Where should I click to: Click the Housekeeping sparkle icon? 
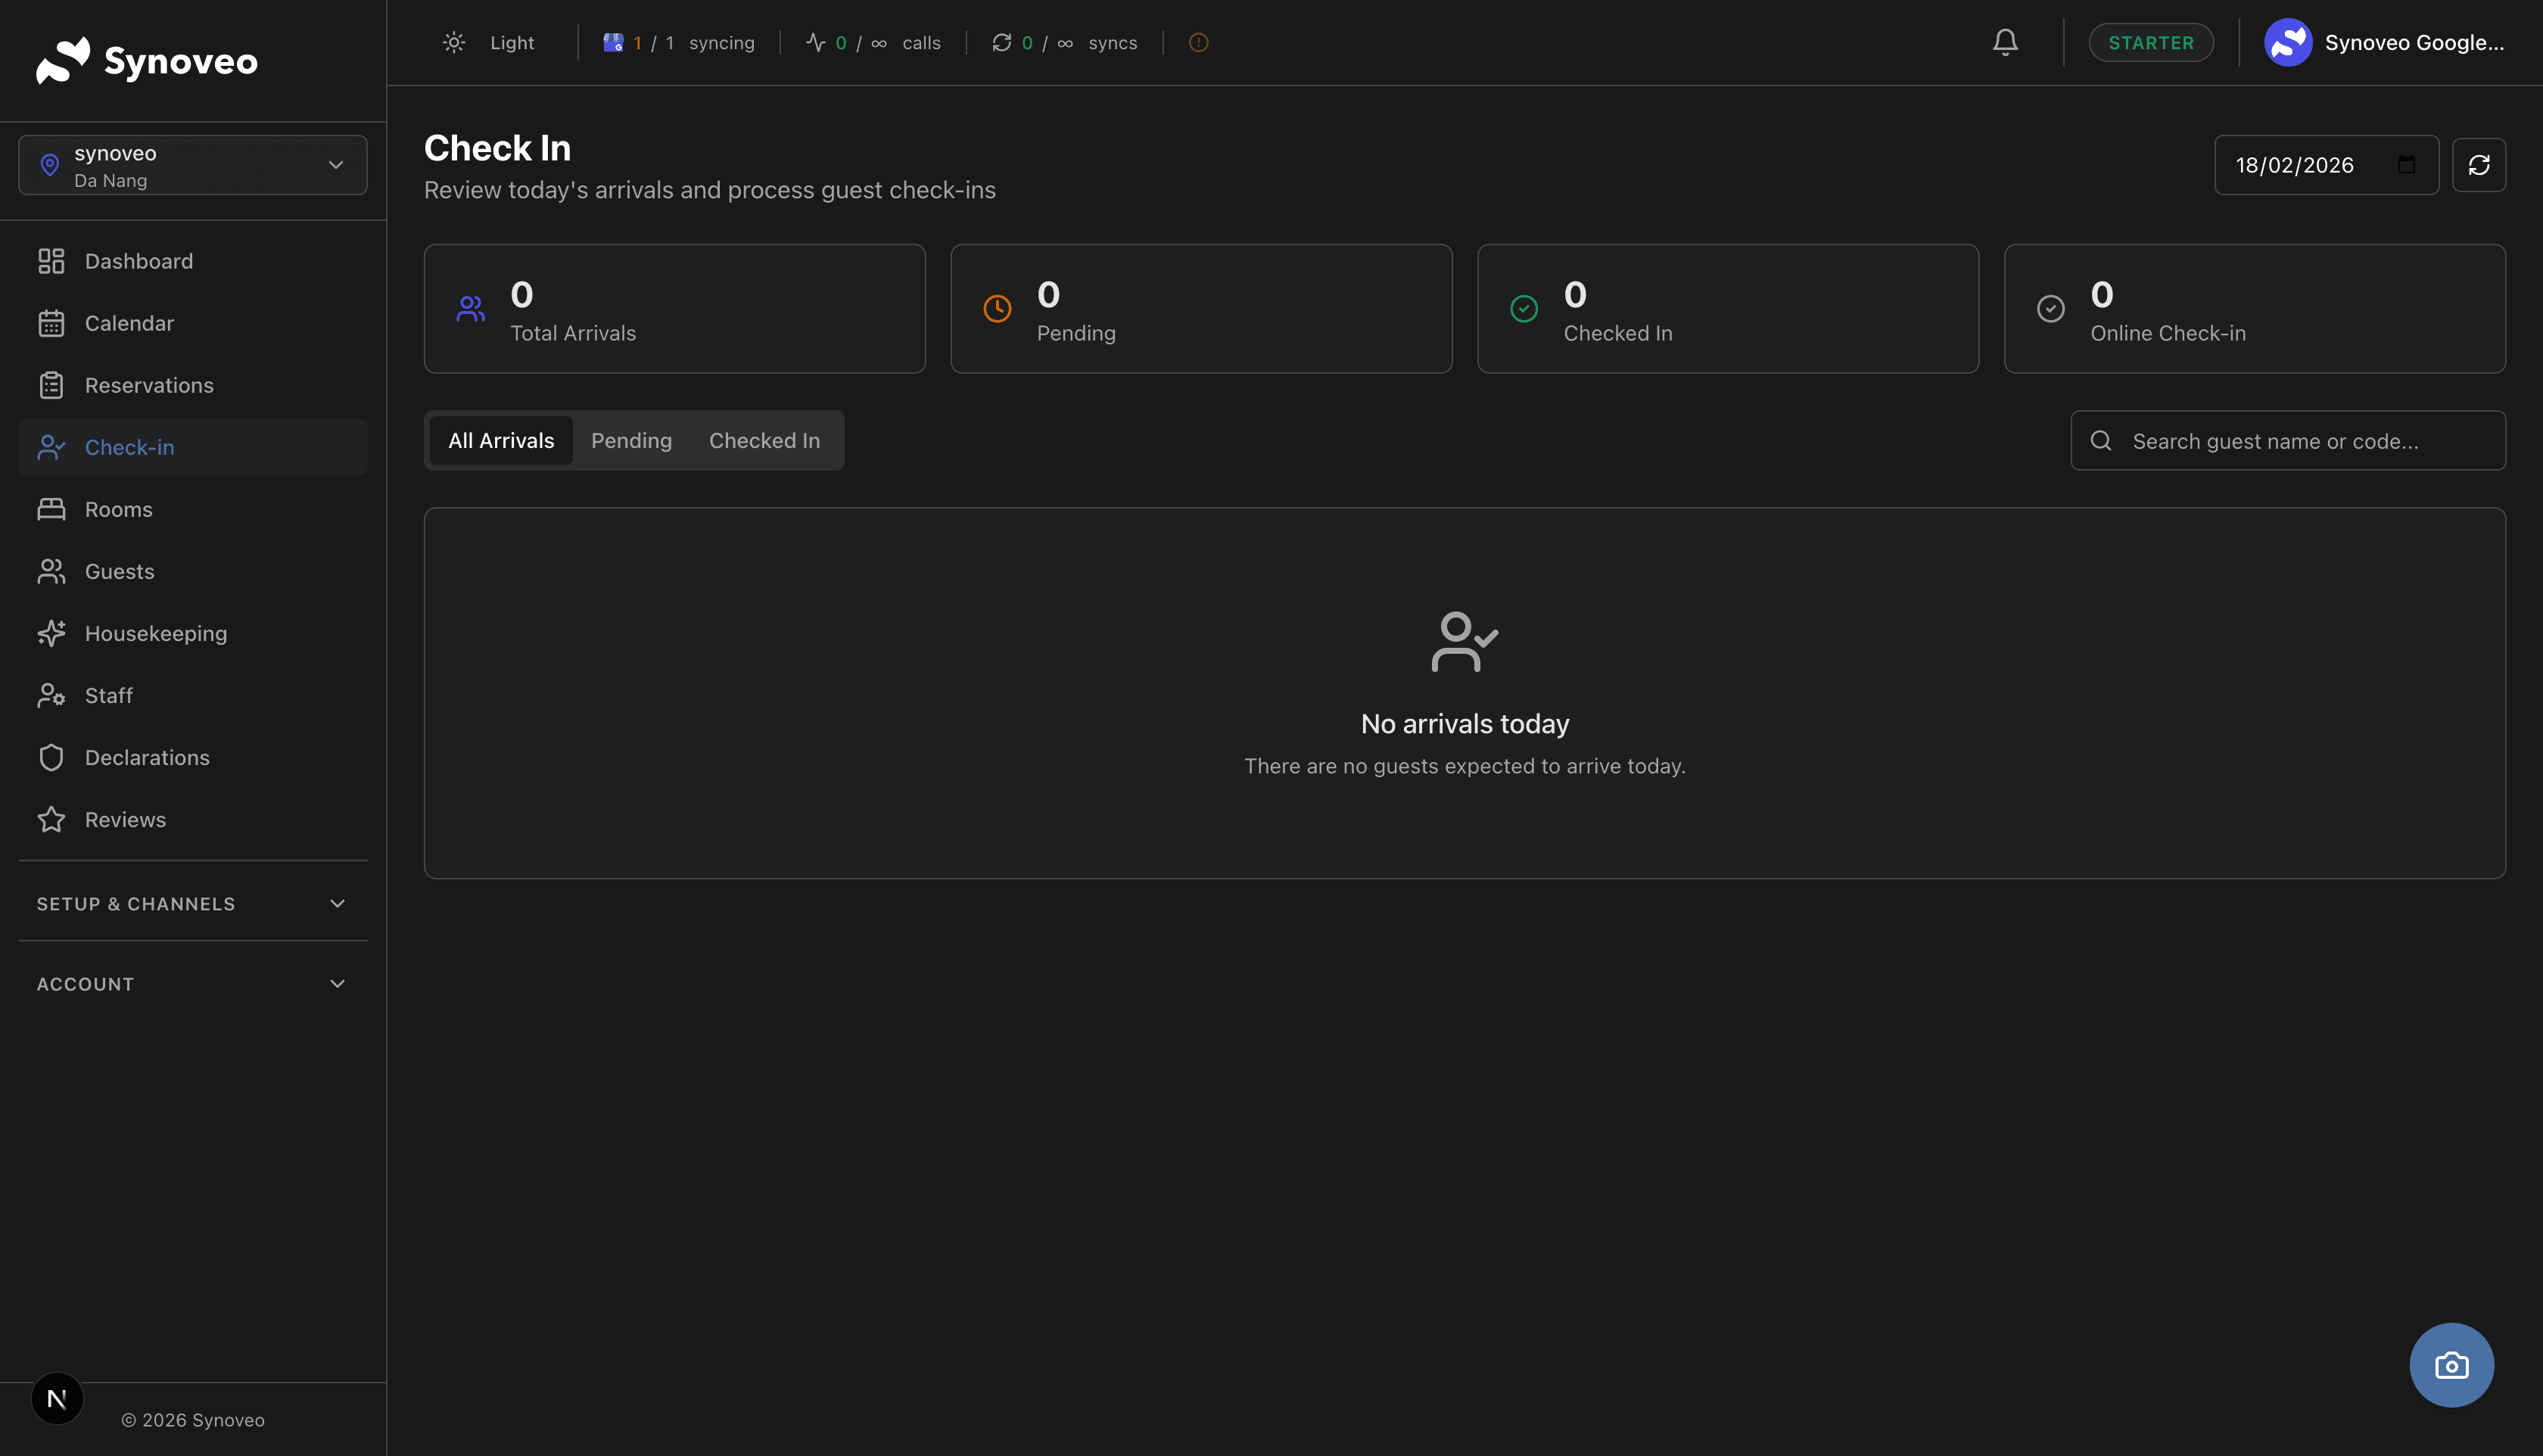tap(51, 633)
